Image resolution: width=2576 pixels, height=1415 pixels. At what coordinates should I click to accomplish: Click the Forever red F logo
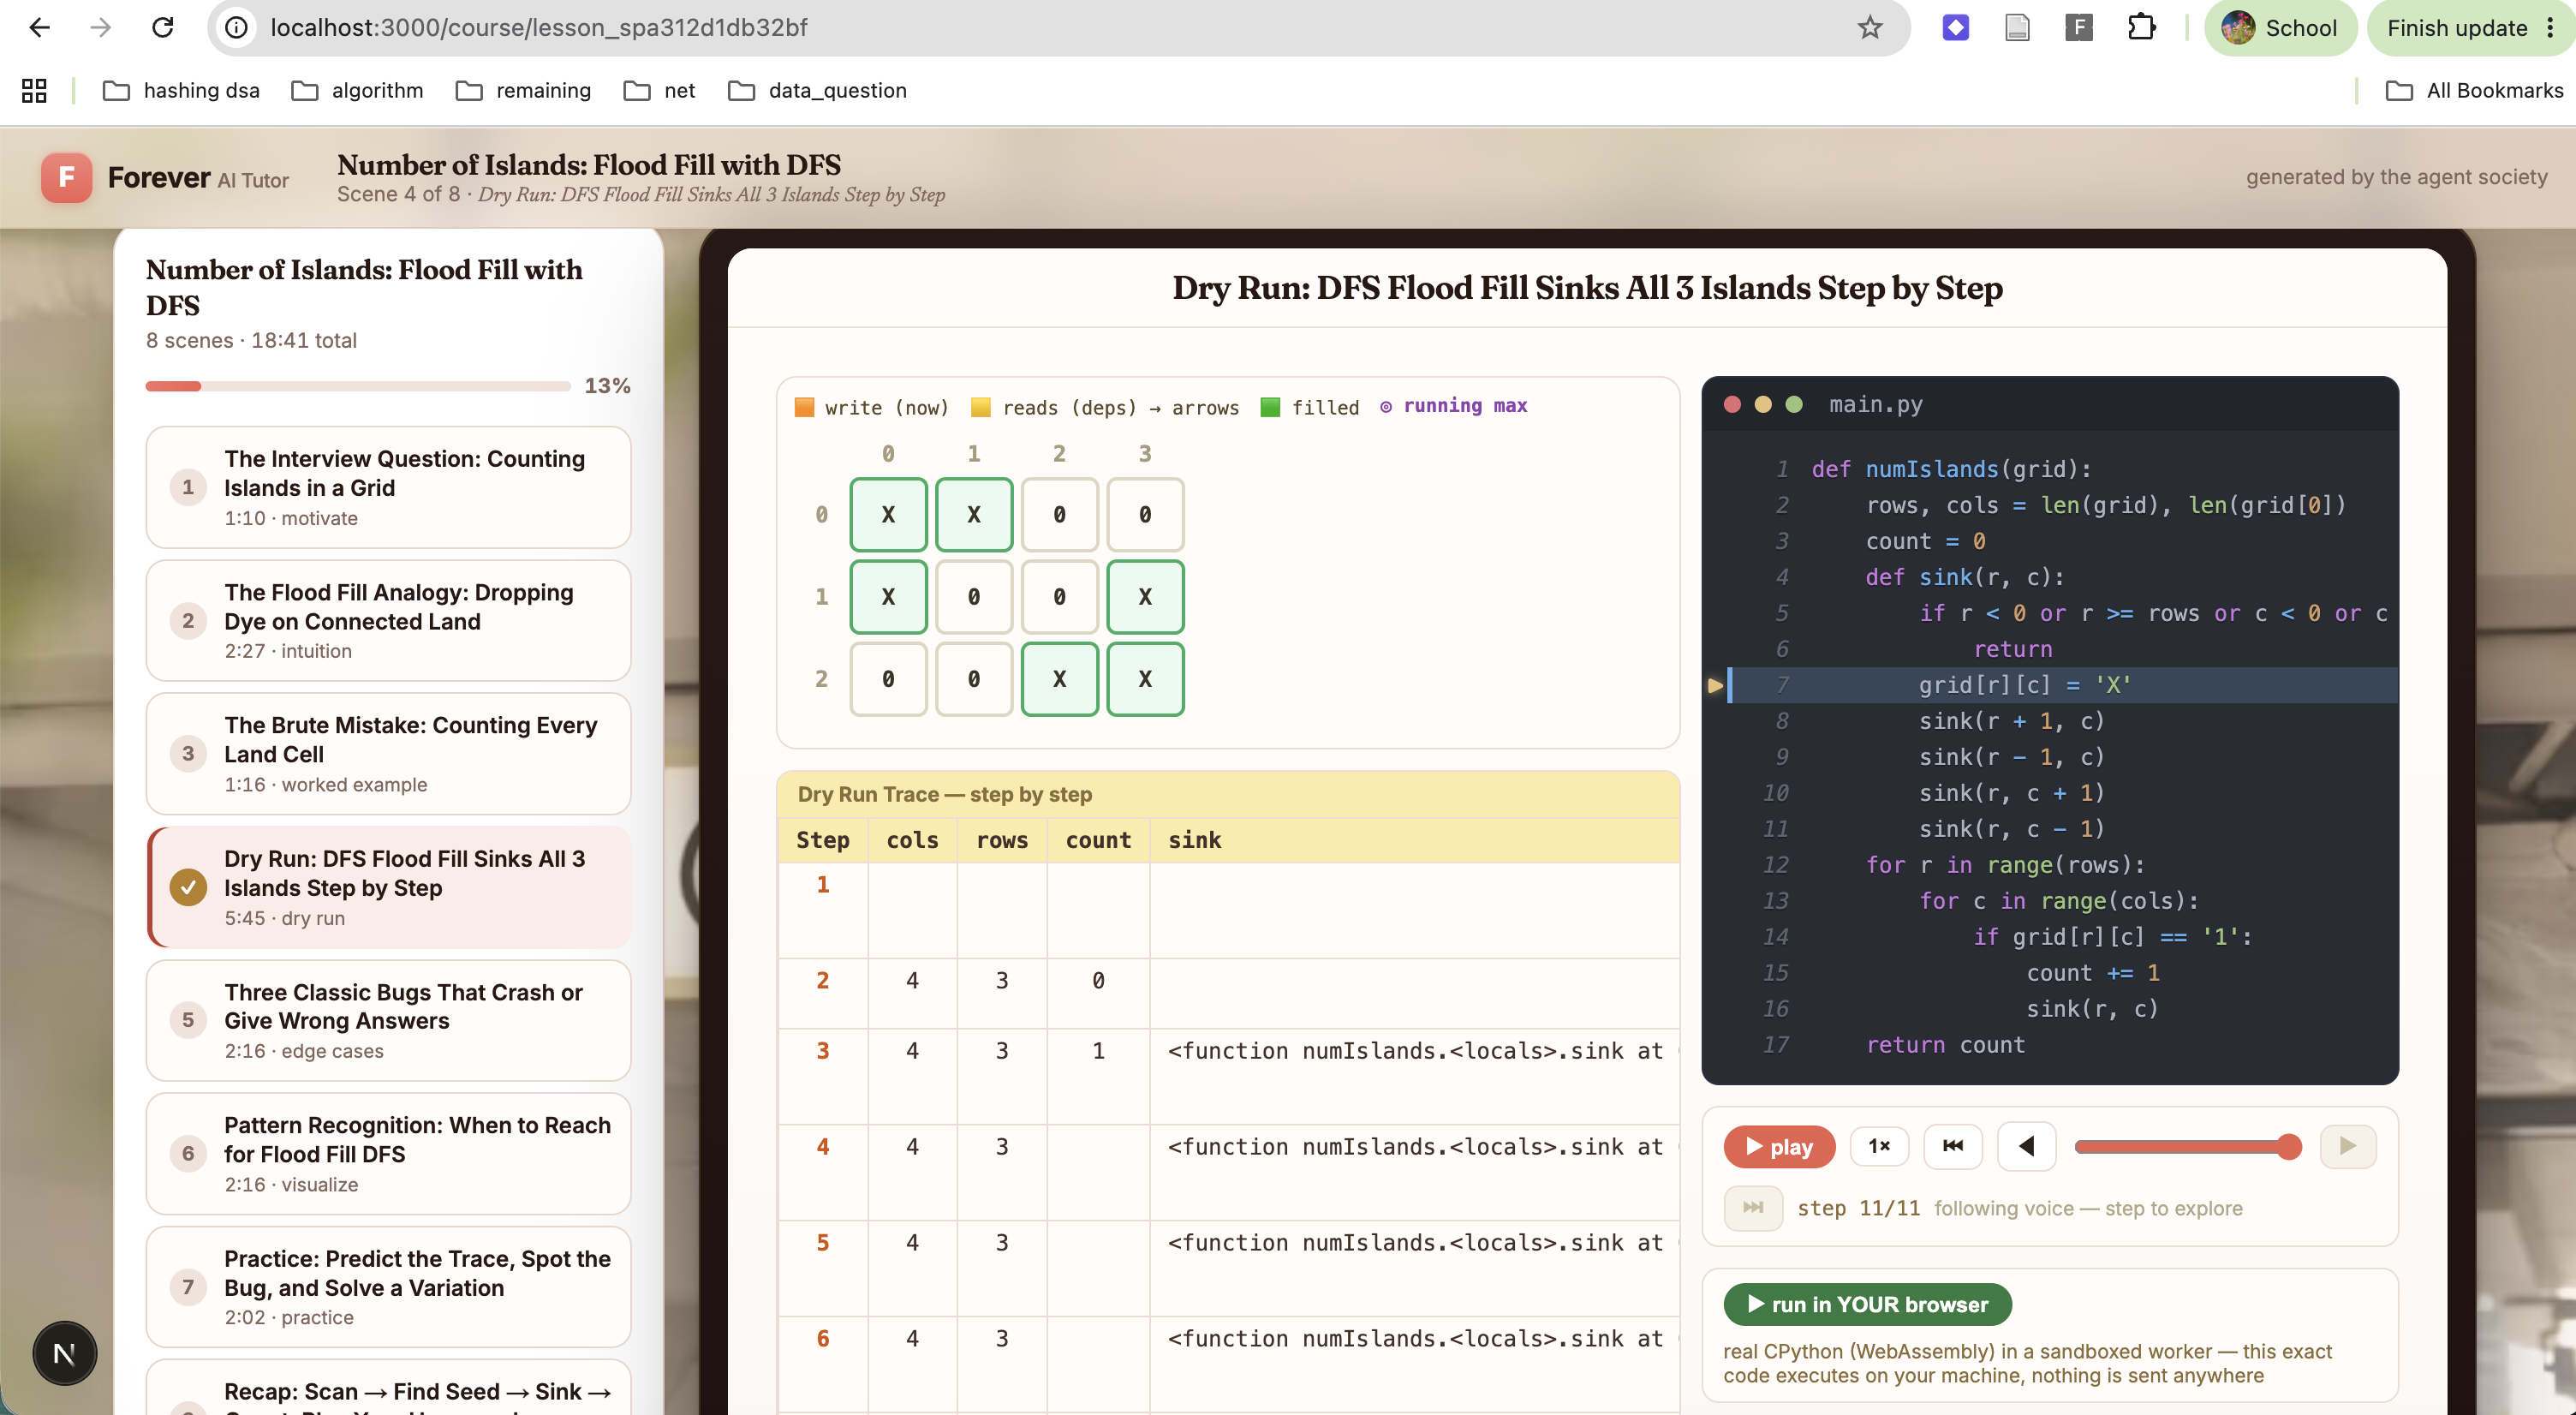66,177
